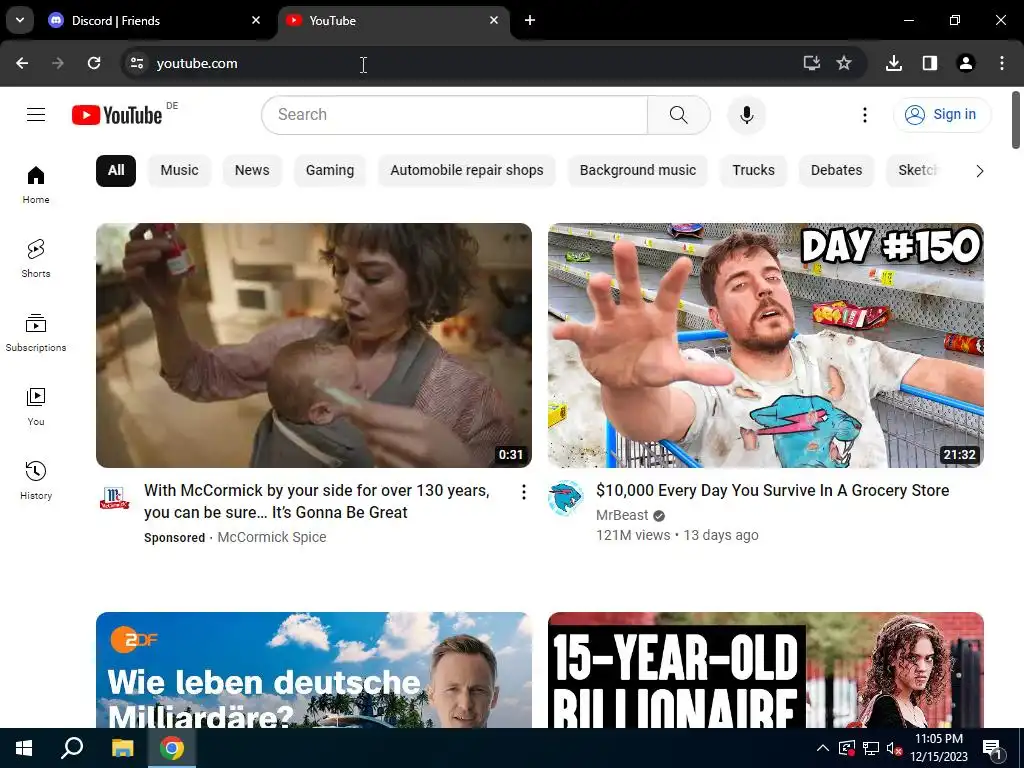The width and height of the screenshot is (1024, 768).
Task: Open Chrome downloads
Action: point(894,63)
